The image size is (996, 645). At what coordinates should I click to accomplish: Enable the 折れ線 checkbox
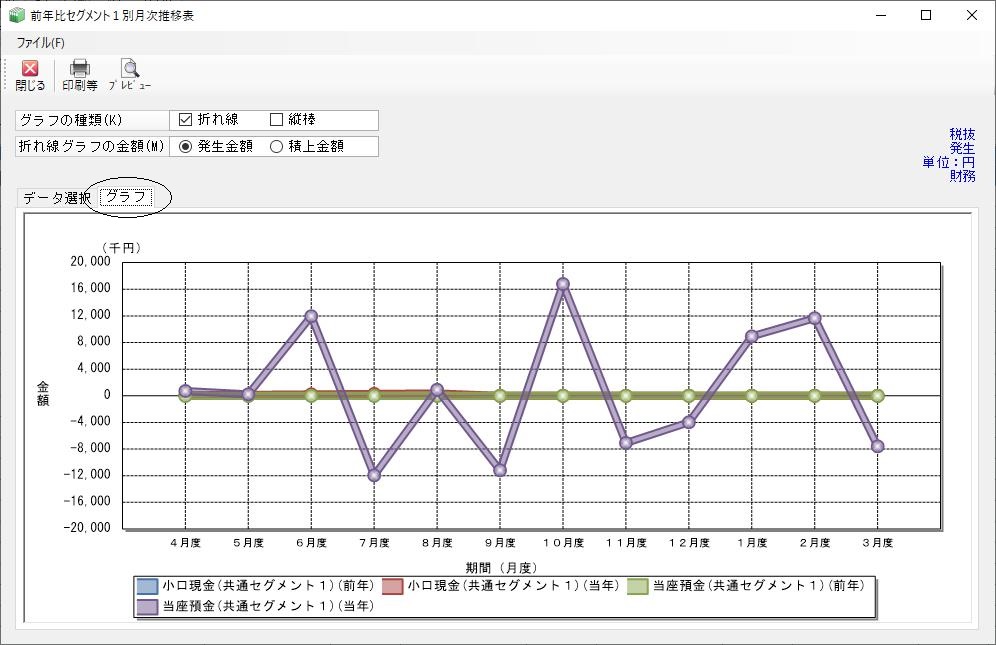(185, 119)
